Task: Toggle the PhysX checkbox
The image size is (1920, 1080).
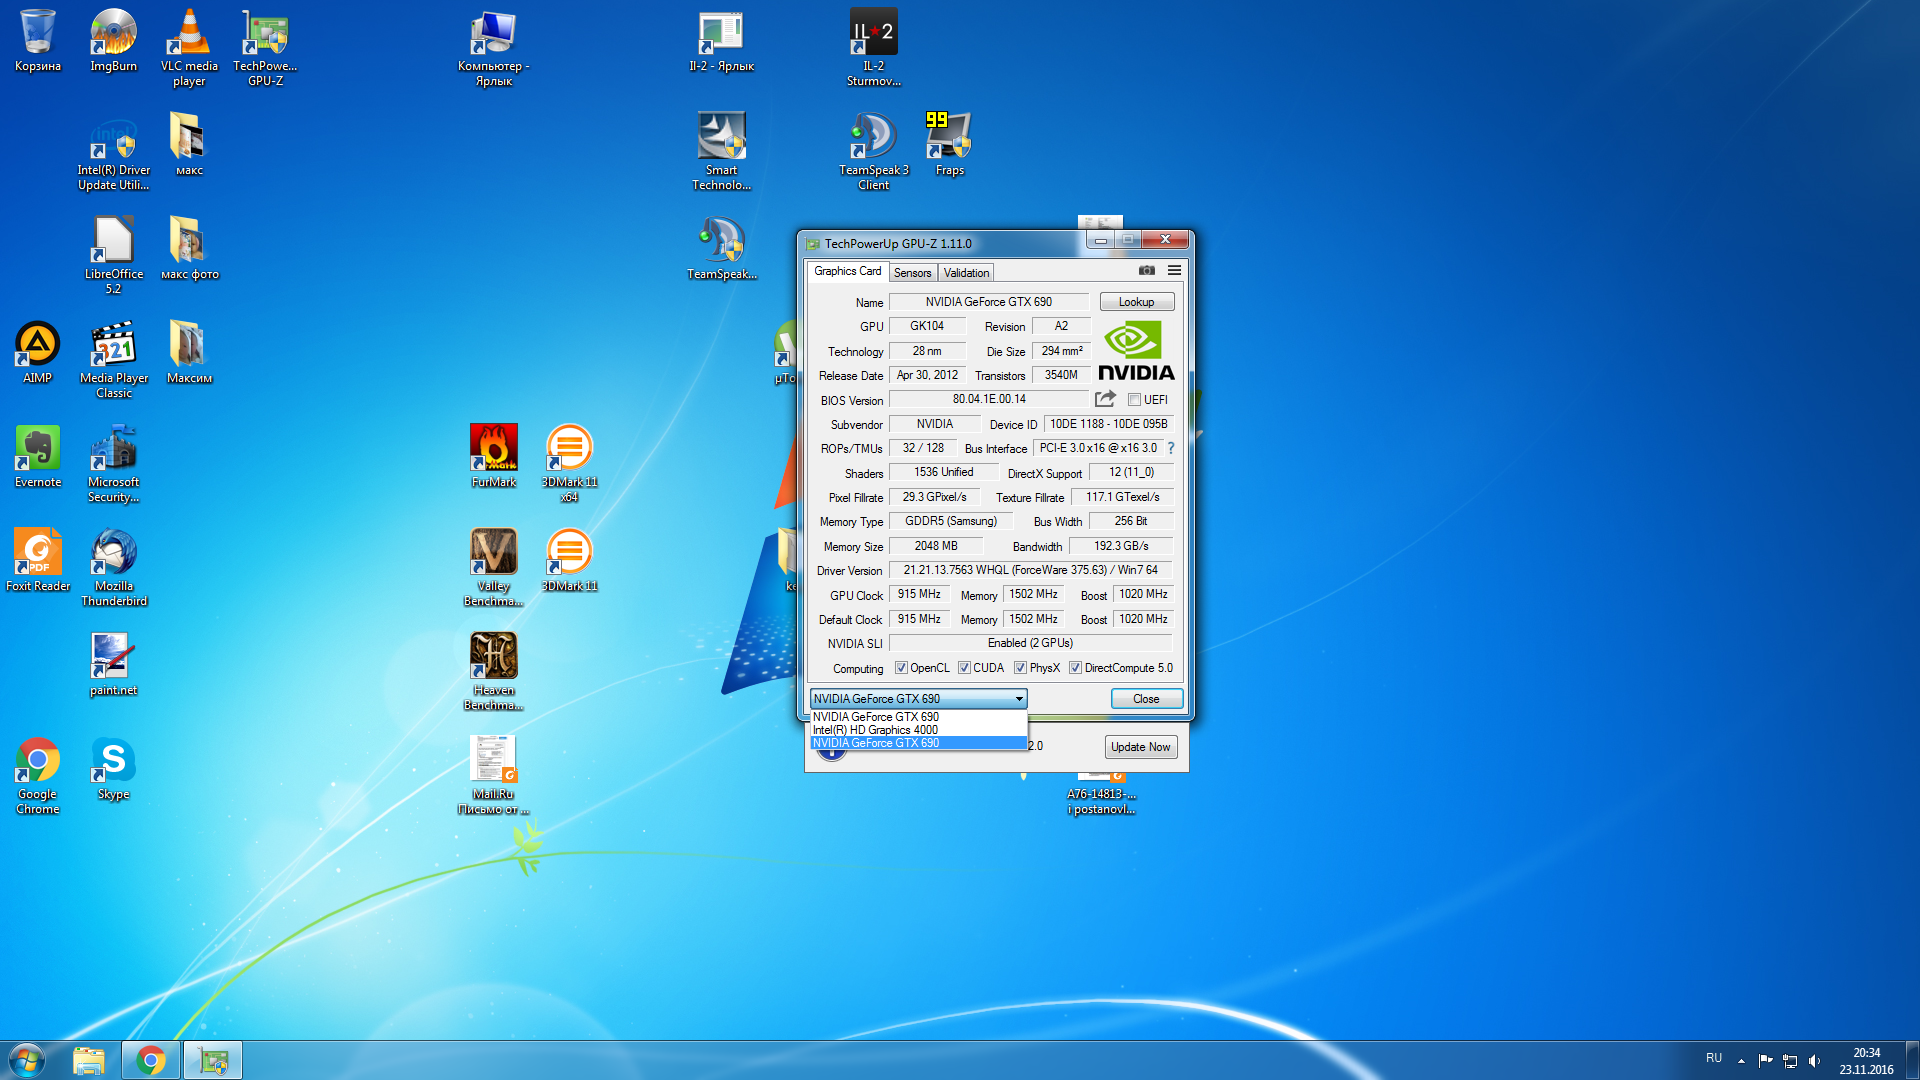Action: [1020, 668]
